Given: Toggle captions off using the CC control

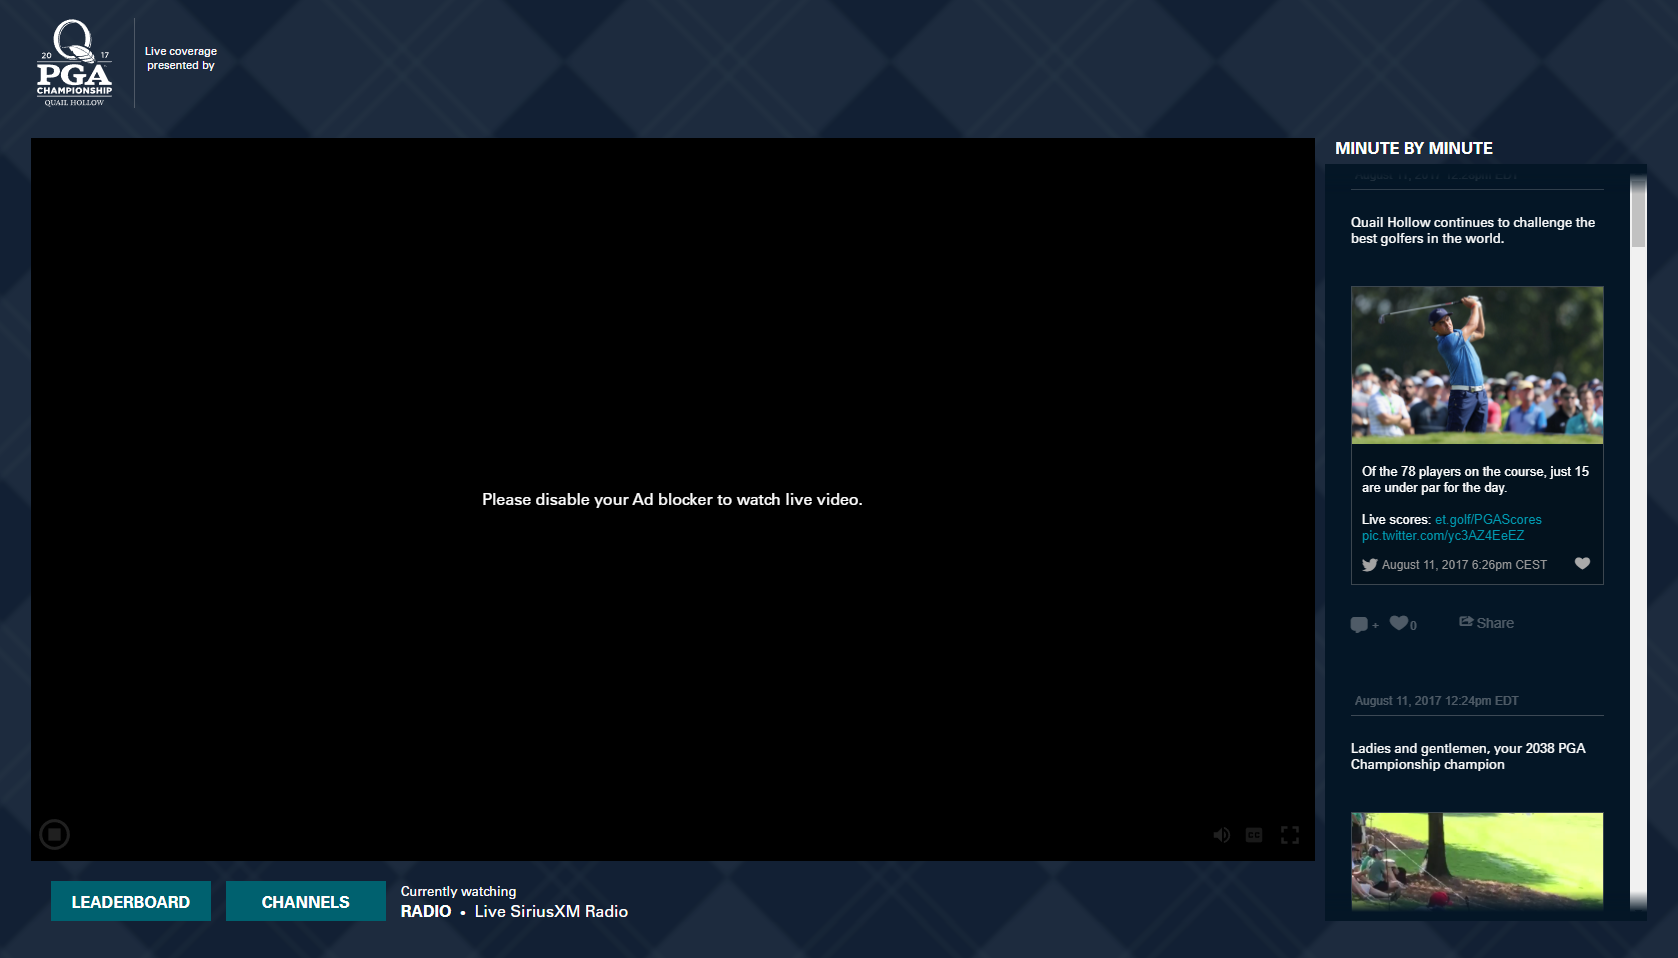Looking at the screenshot, I should [1253, 834].
